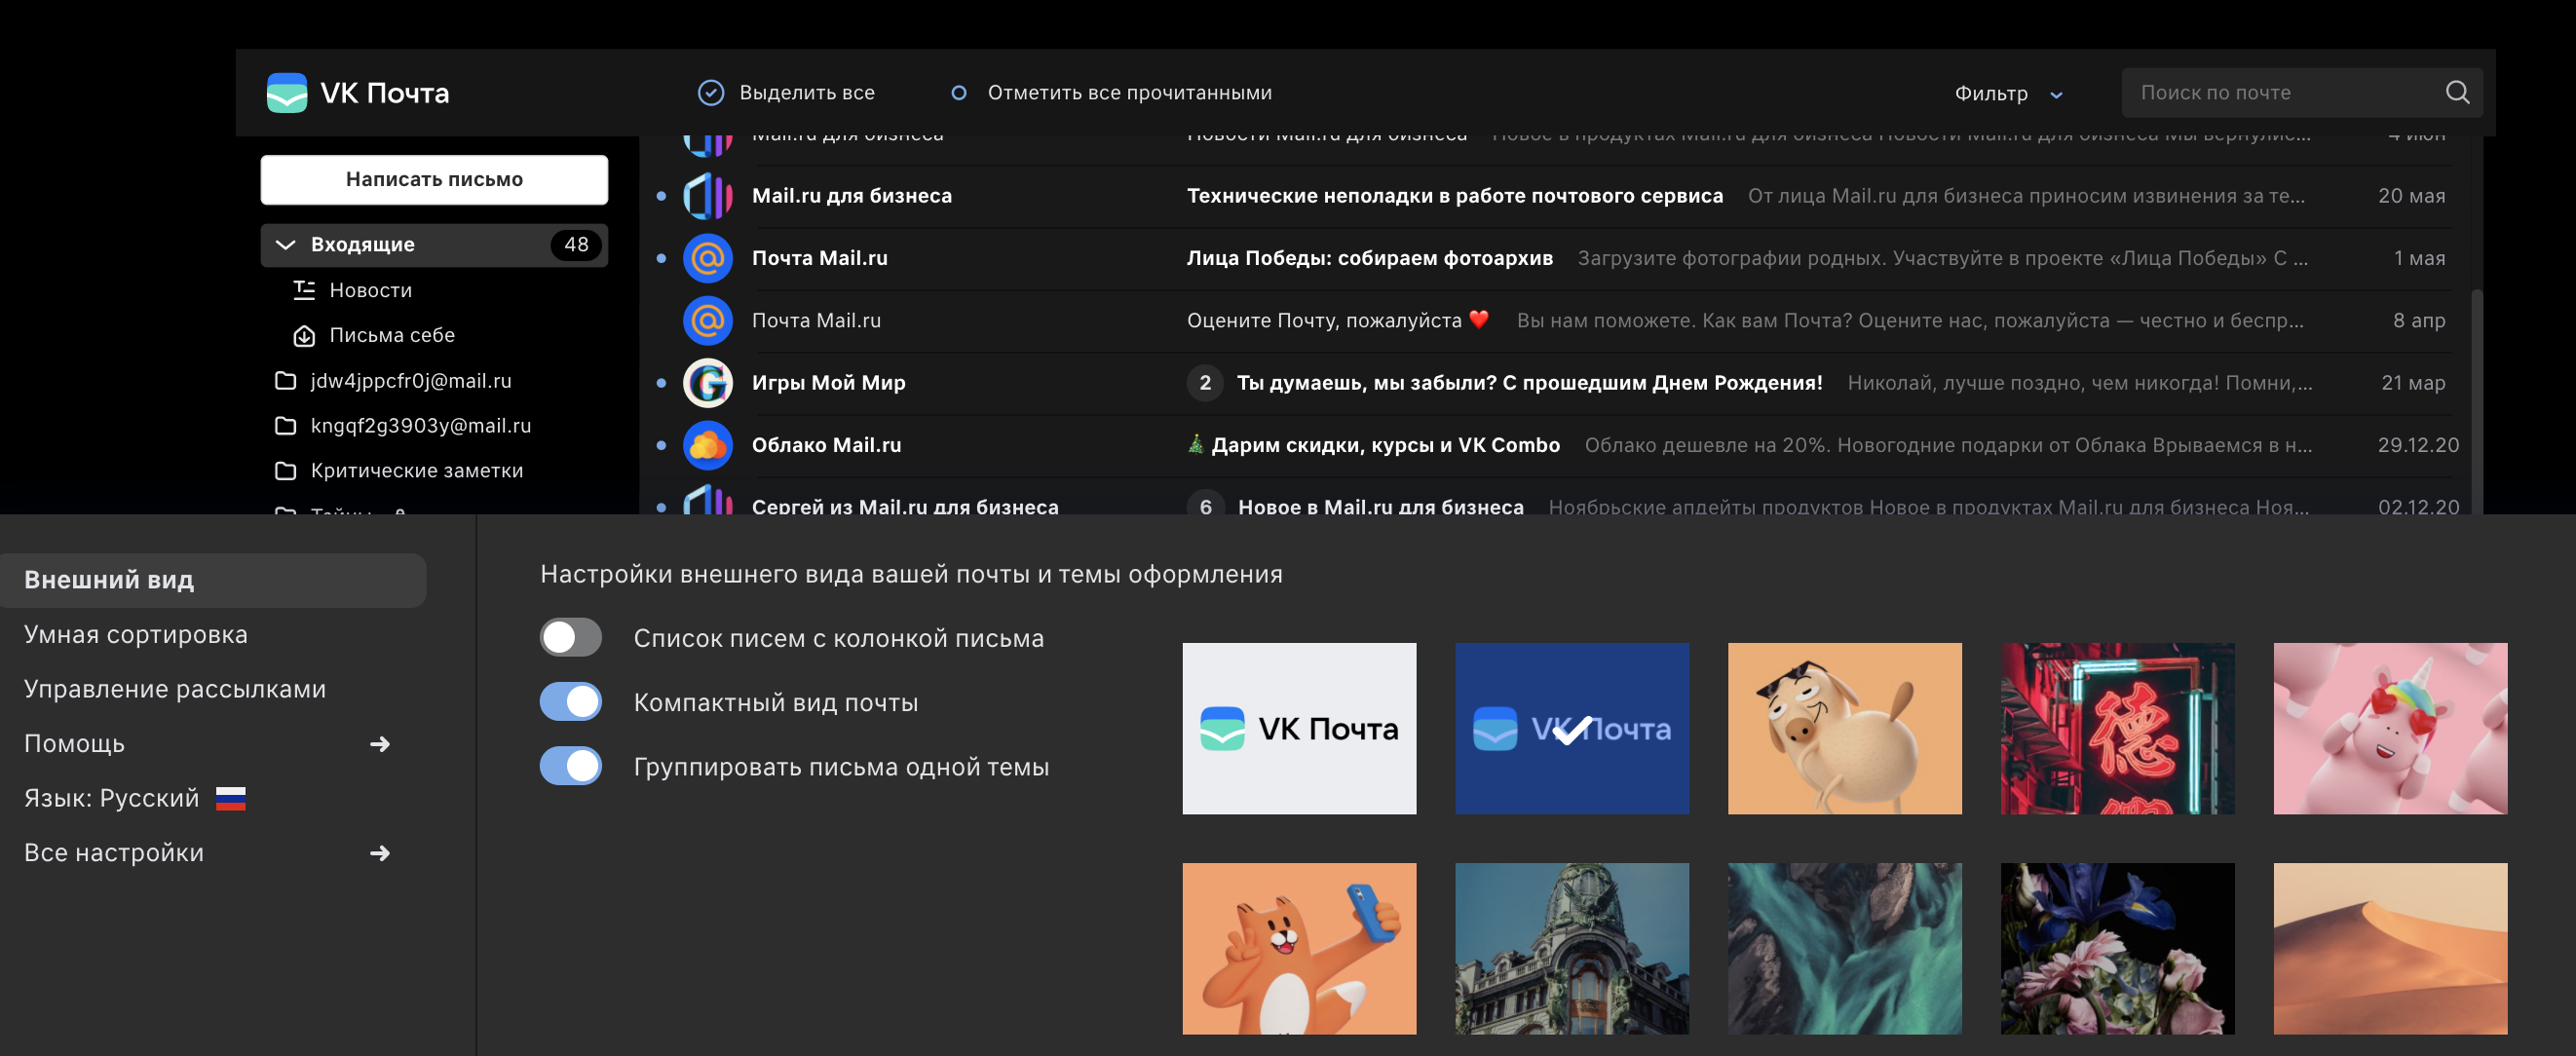Disable Компактный вид почты switch

tap(571, 702)
